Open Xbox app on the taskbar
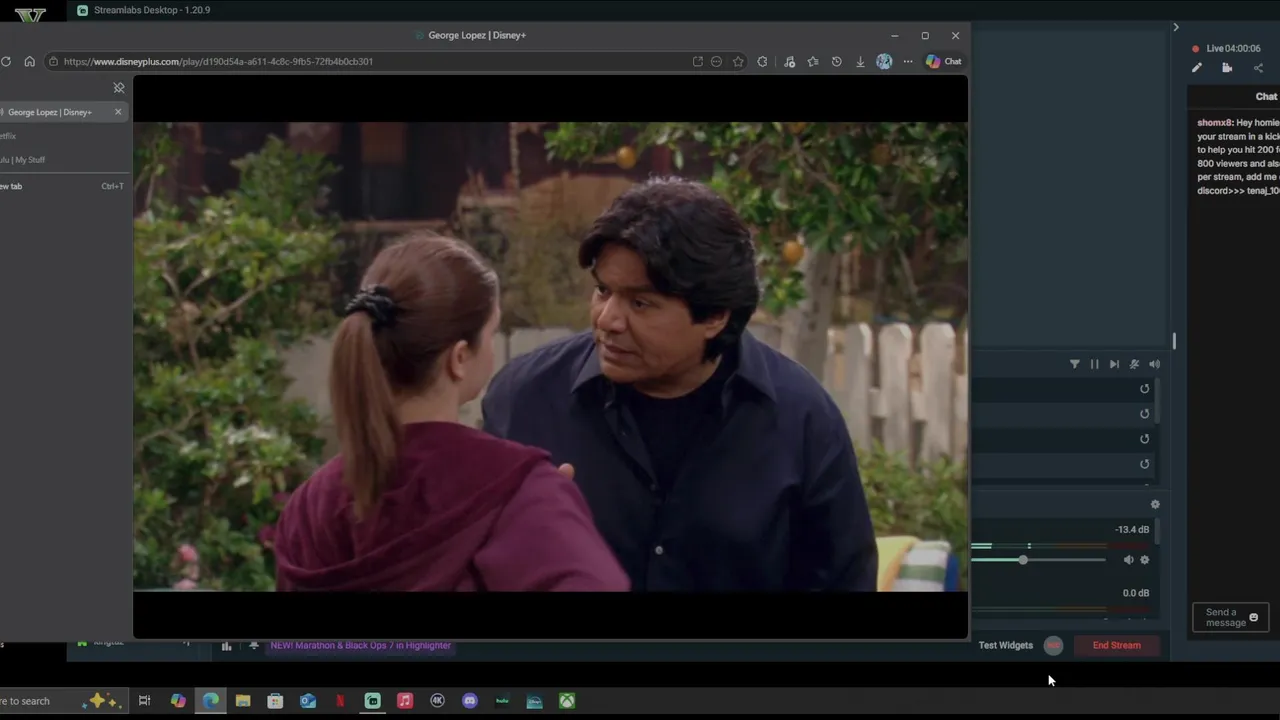The height and width of the screenshot is (720, 1280). pyautogui.click(x=567, y=701)
